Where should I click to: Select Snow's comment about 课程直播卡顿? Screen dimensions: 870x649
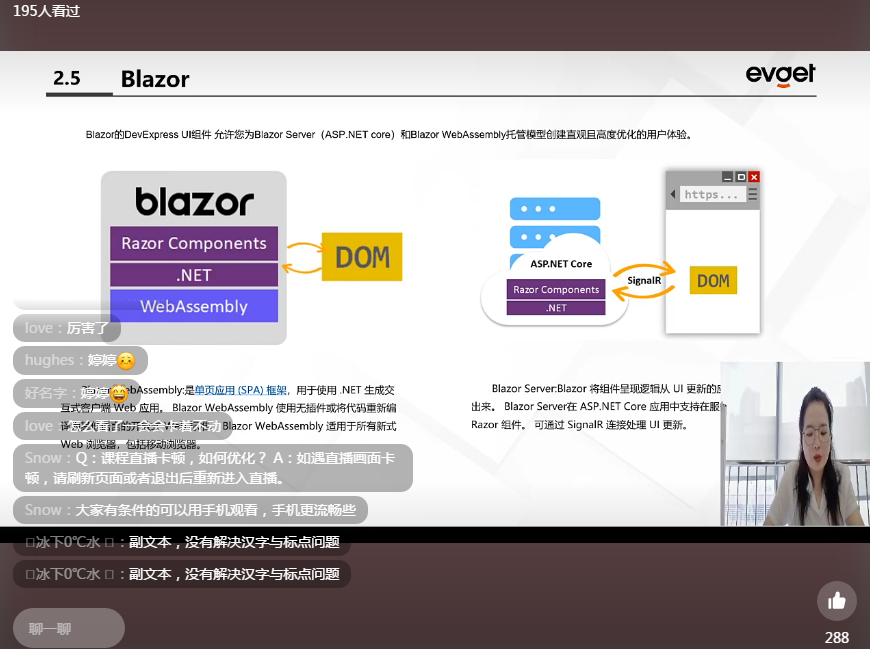click(213, 468)
